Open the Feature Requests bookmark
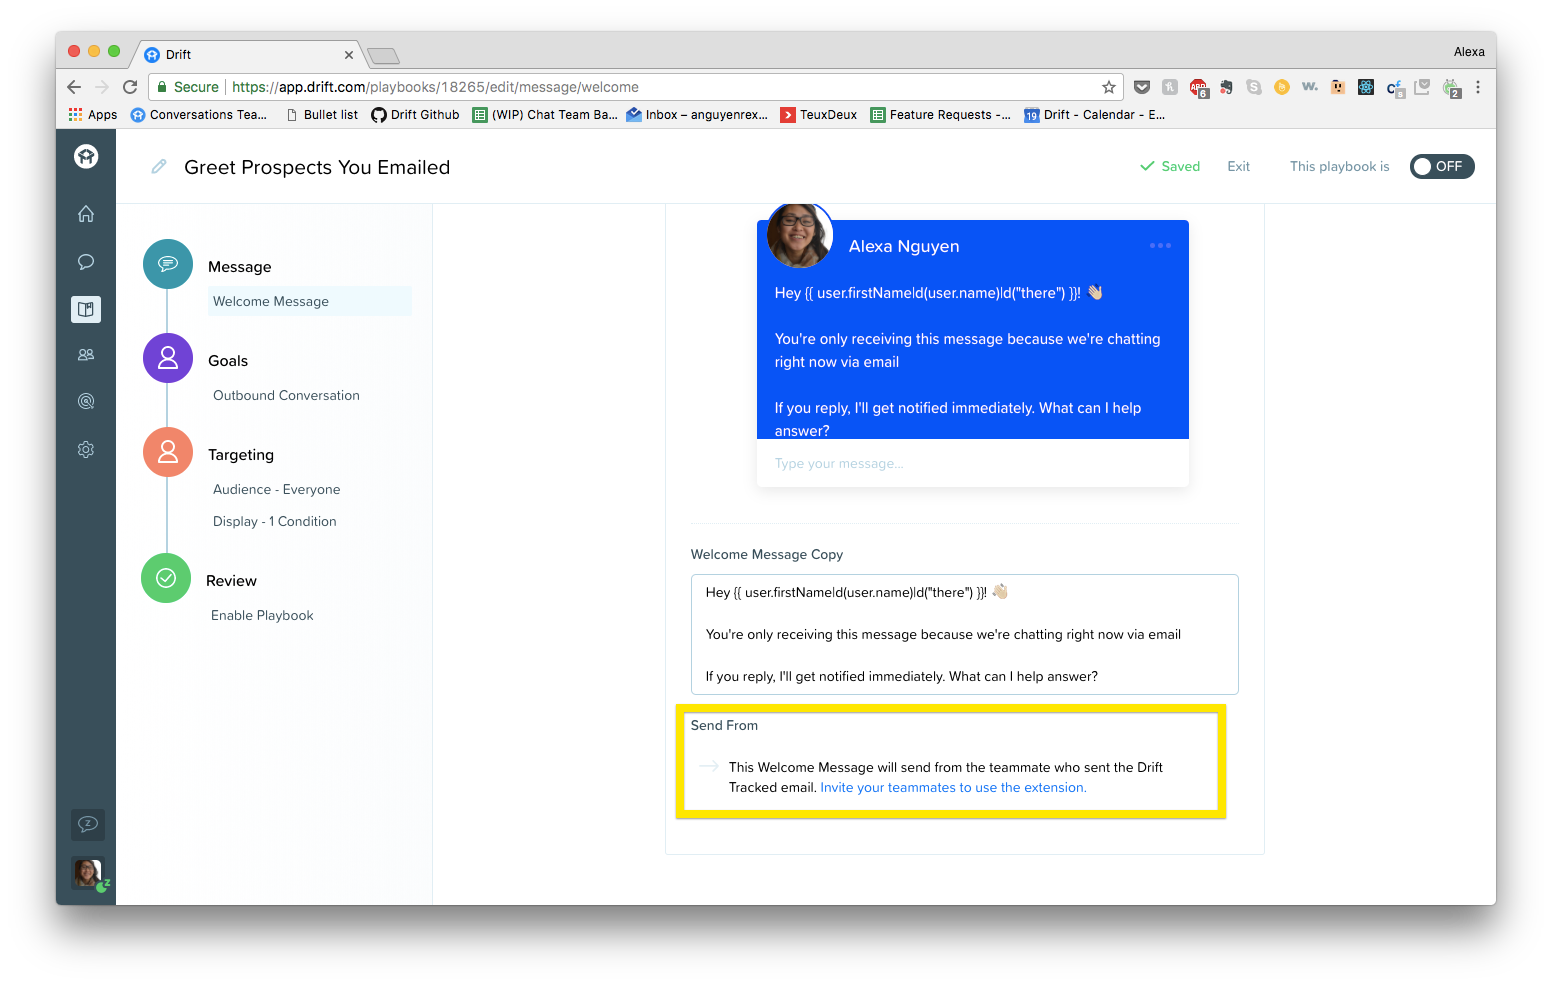 (x=941, y=115)
